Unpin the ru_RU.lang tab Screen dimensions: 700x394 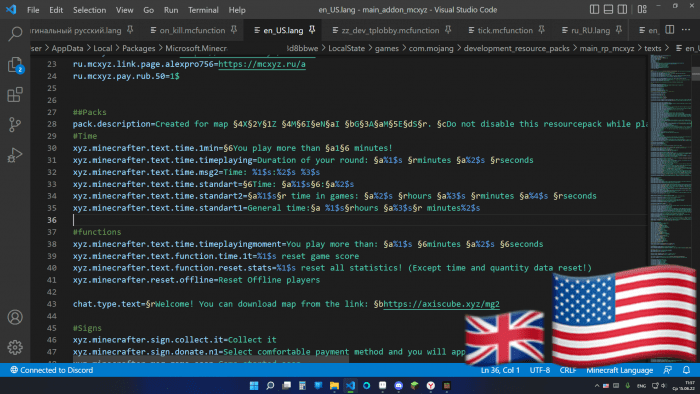point(619,30)
